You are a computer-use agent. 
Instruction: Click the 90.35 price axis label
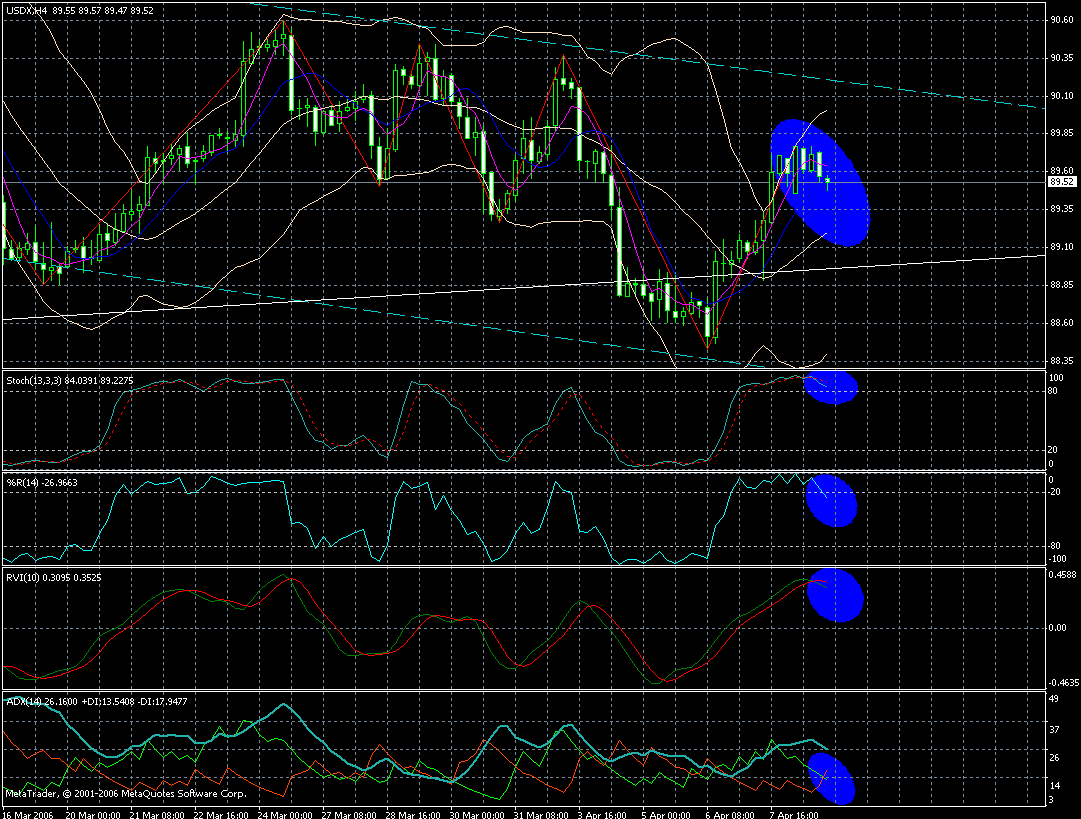click(x=1062, y=58)
